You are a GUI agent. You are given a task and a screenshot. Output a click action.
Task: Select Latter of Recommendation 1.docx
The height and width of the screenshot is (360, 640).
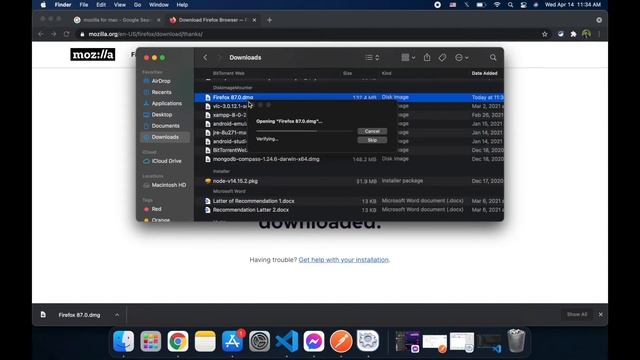(x=253, y=201)
